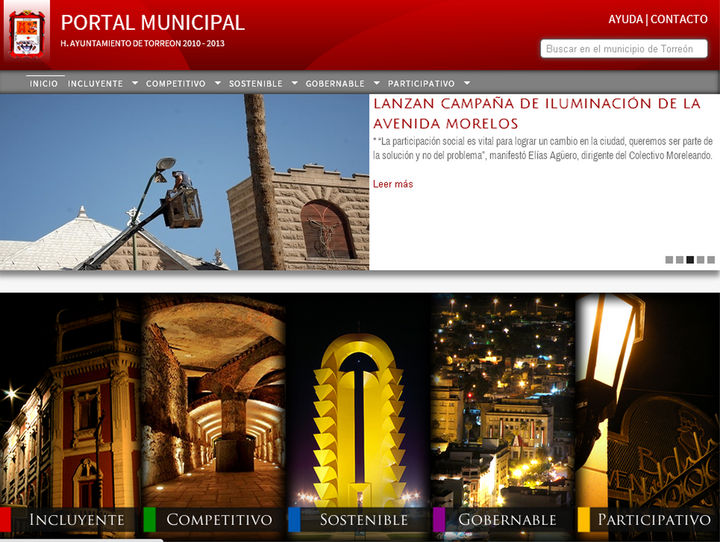This screenshot has width=720, height=542.
Task: Click the Leer más link
Action: (393, 184)
